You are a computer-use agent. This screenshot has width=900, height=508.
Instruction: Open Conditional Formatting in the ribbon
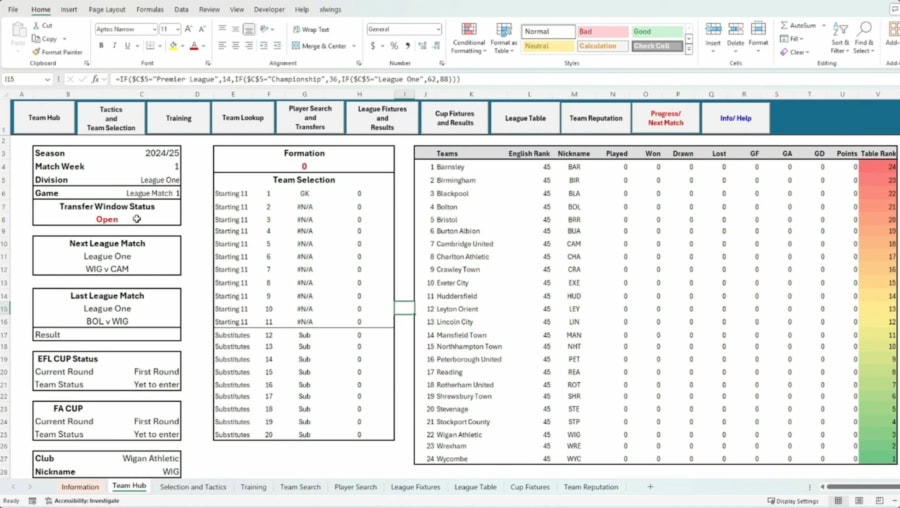pyautogui.click(x=468, y=39)
